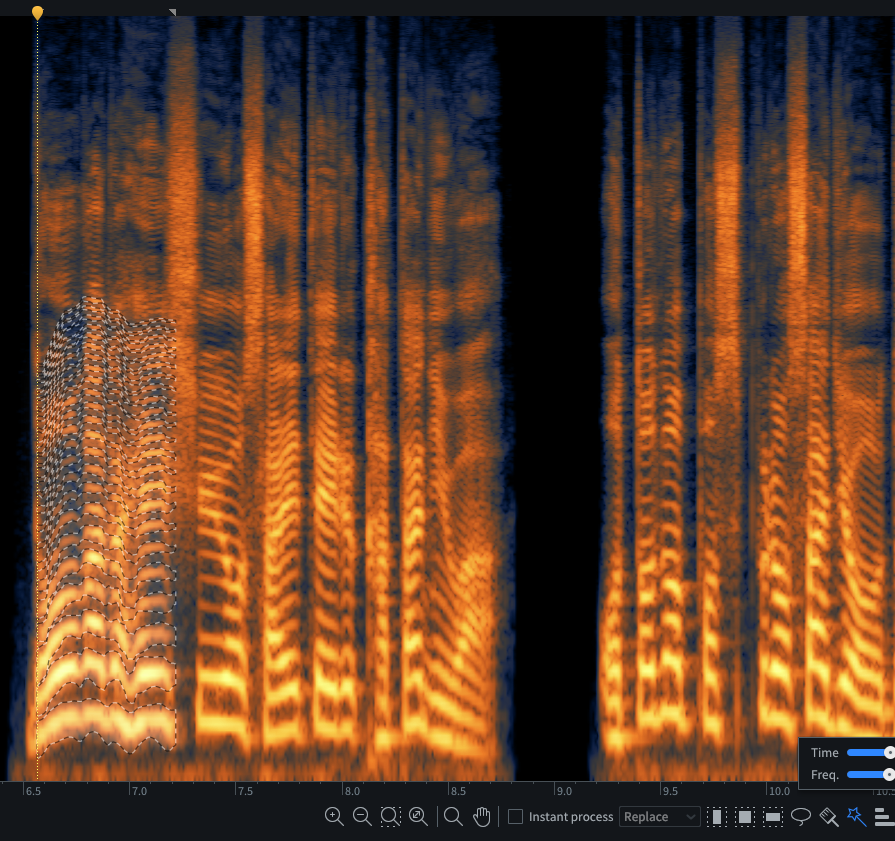The height and width of the screenshot is (841, 895).
Task: Choose the time selection tool
Action: pyautogui.click(x=716, y=817)
